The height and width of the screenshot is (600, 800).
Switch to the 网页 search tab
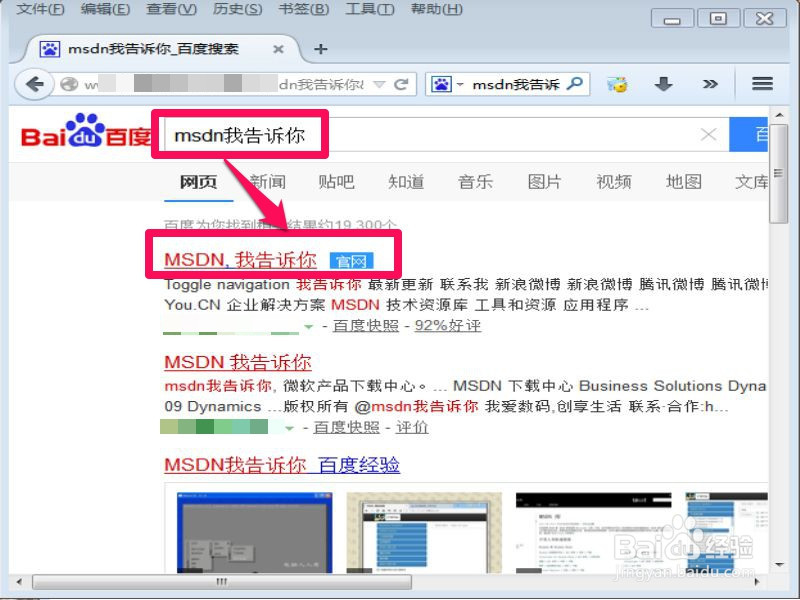pyautogui.click(x=198, y=182)
